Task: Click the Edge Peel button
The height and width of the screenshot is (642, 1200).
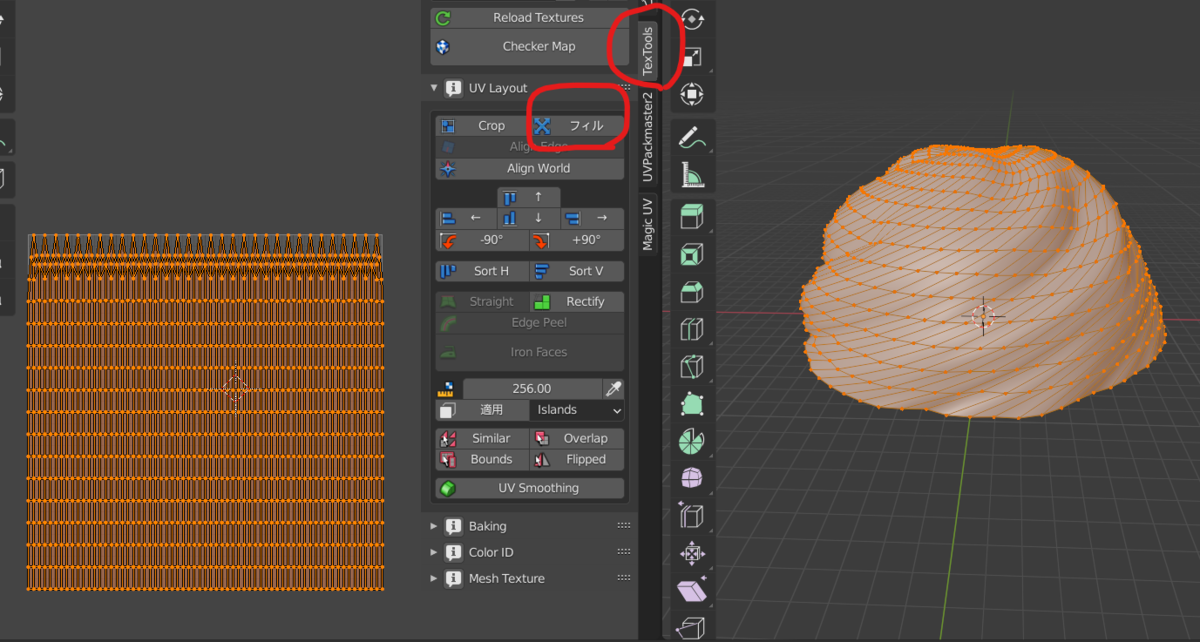Action: click(x=530, y=323)
